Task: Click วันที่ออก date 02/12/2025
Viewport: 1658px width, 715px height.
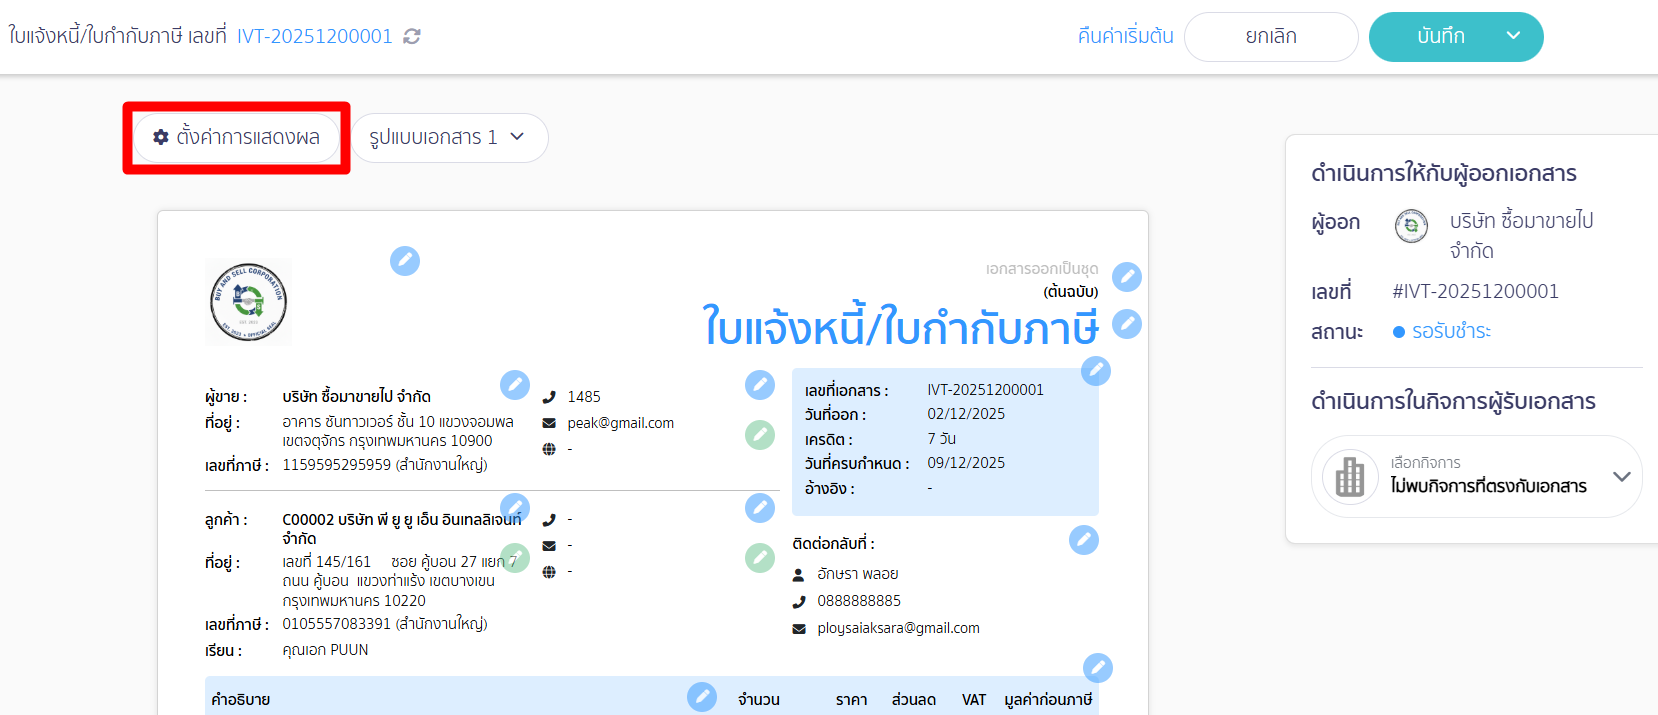Action: tap(966, 414)
